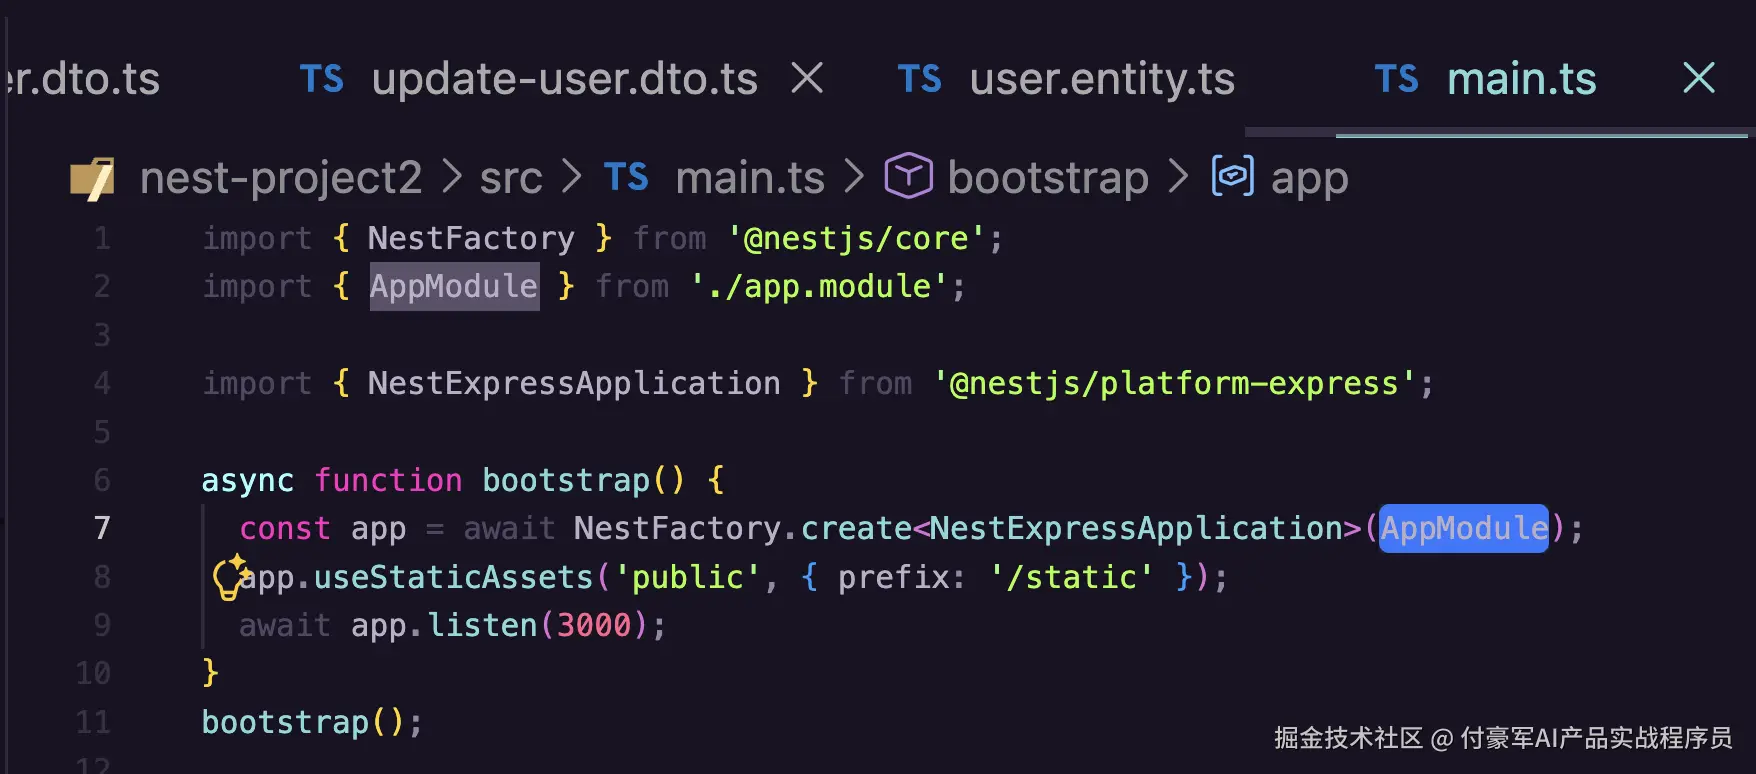
Task: Select the main.ts editor tab
Action: [1521, 79]
